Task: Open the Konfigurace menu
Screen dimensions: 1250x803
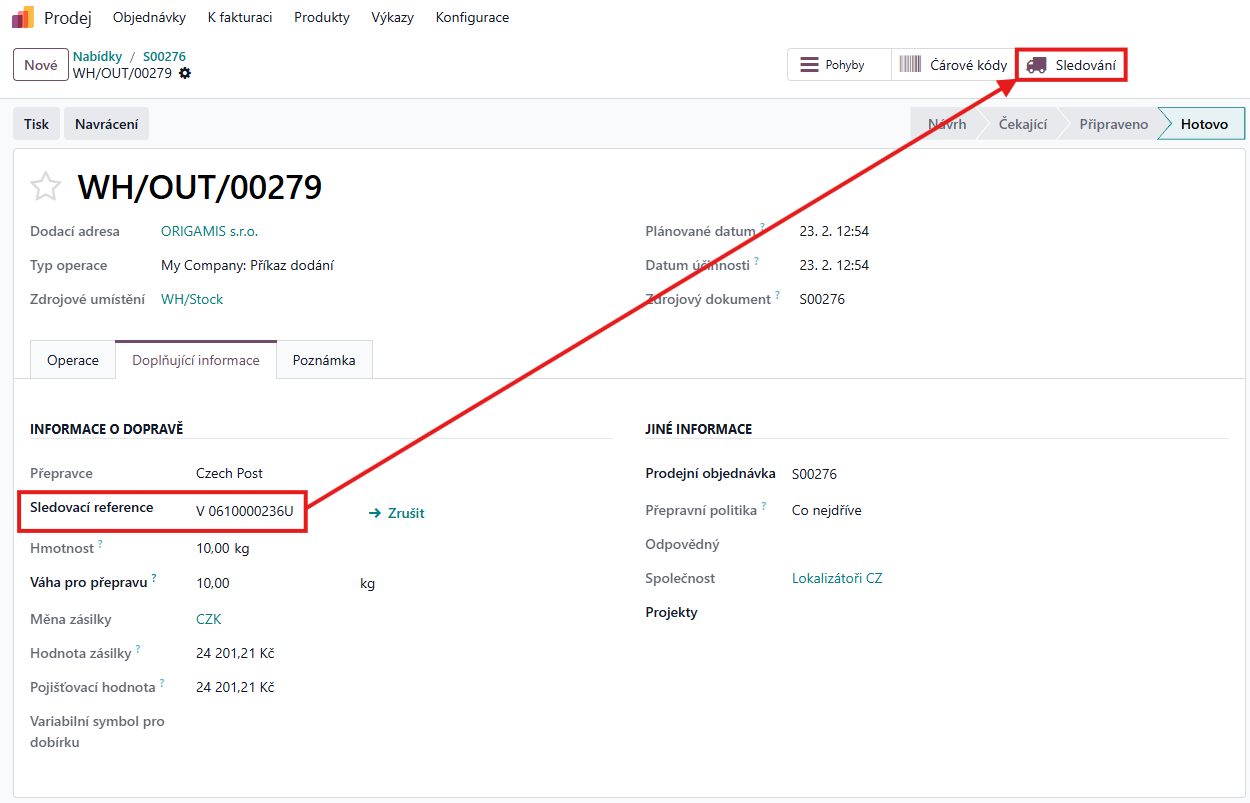Action: (x=472, y=18)
